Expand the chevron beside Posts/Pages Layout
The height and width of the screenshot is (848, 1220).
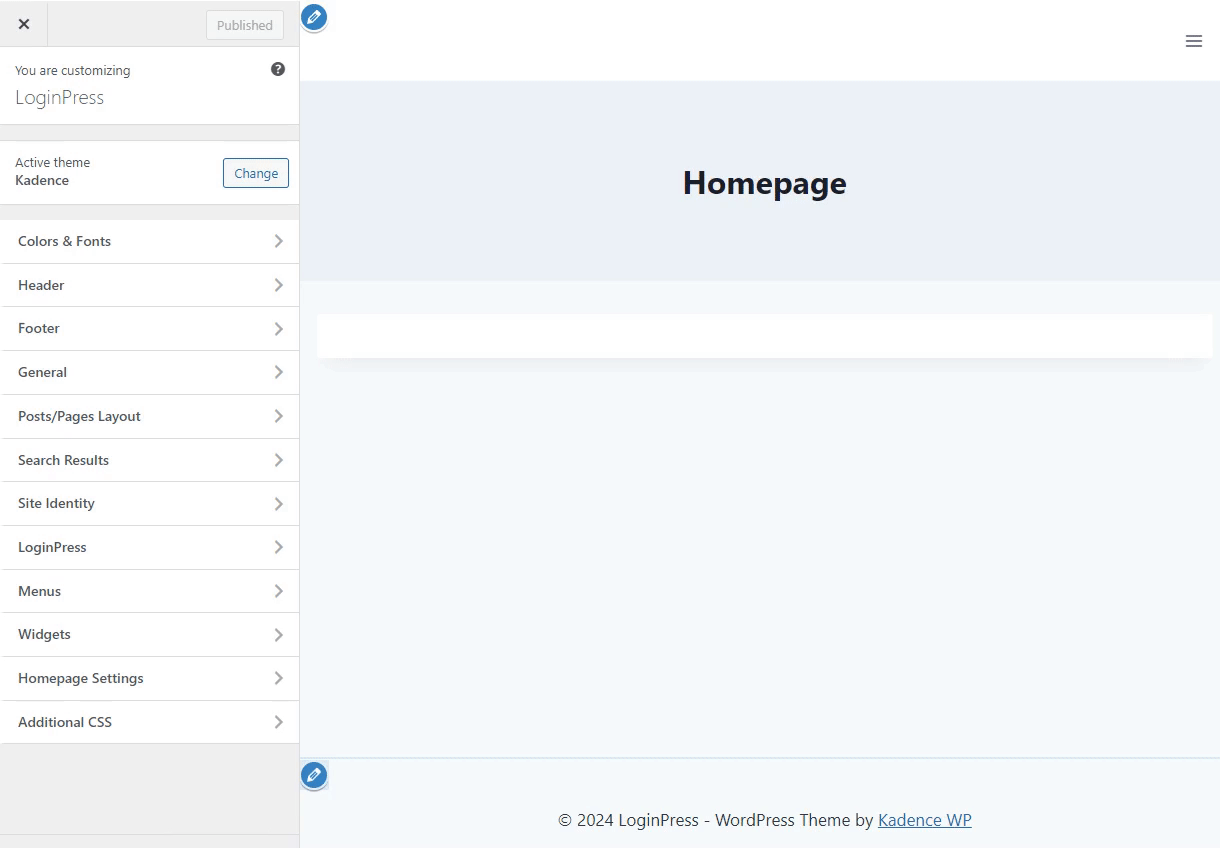tap(278, 416)
